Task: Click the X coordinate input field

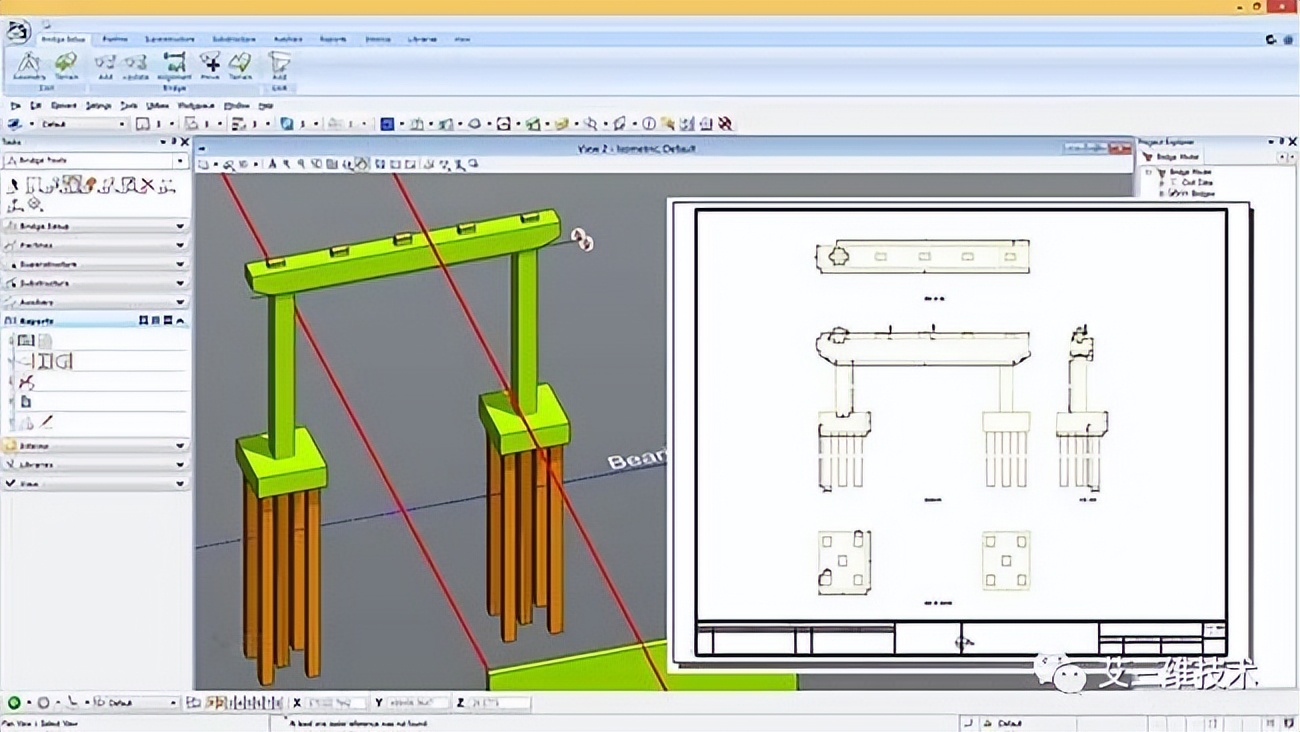Action: coord(335,703)
